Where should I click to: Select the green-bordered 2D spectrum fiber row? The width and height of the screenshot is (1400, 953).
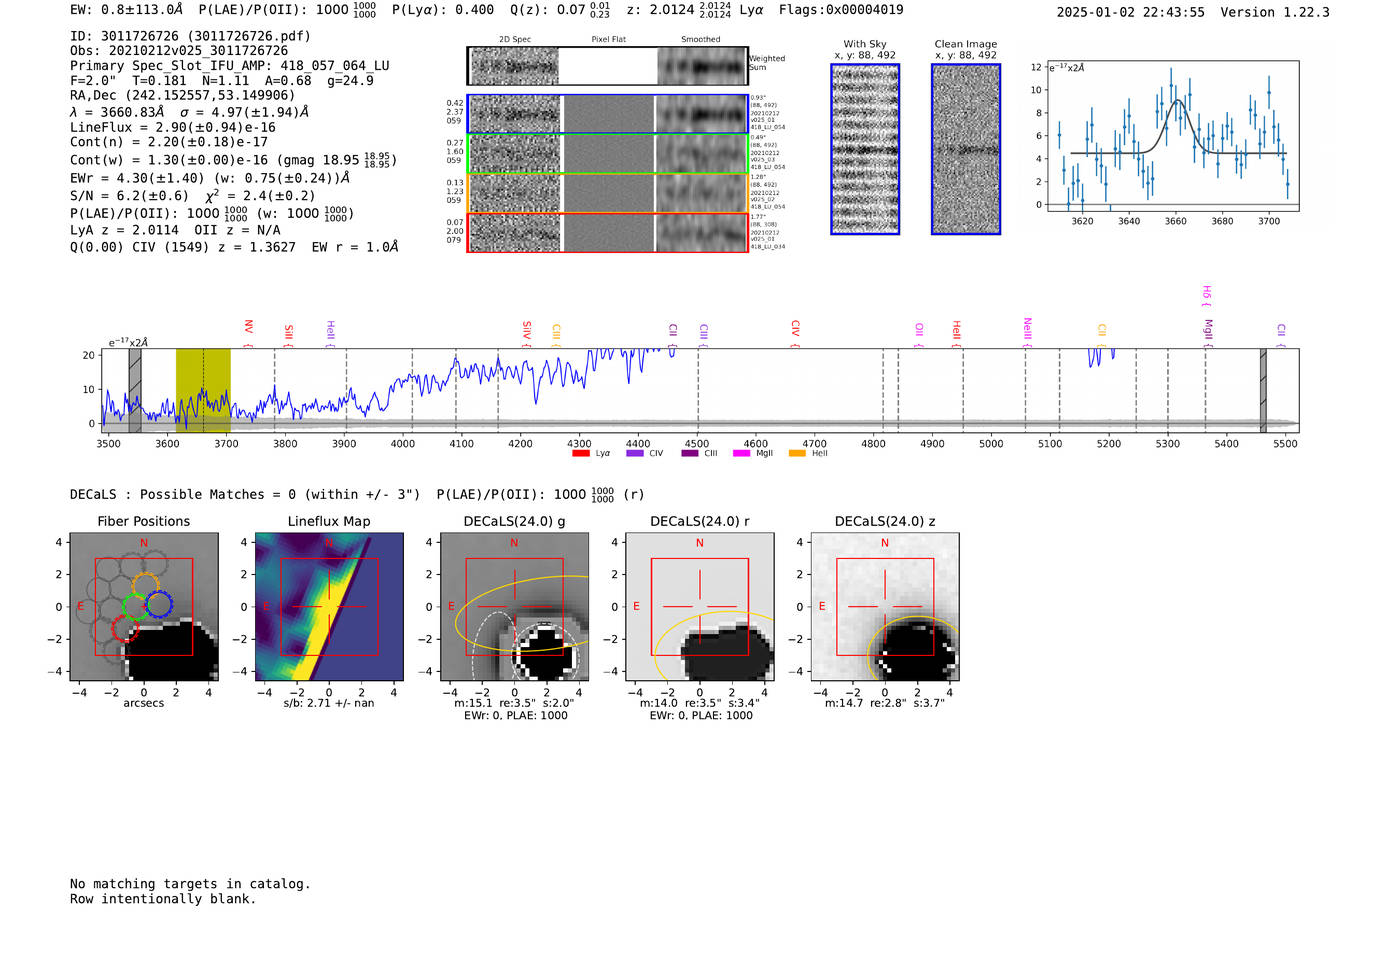click(608, 154)
